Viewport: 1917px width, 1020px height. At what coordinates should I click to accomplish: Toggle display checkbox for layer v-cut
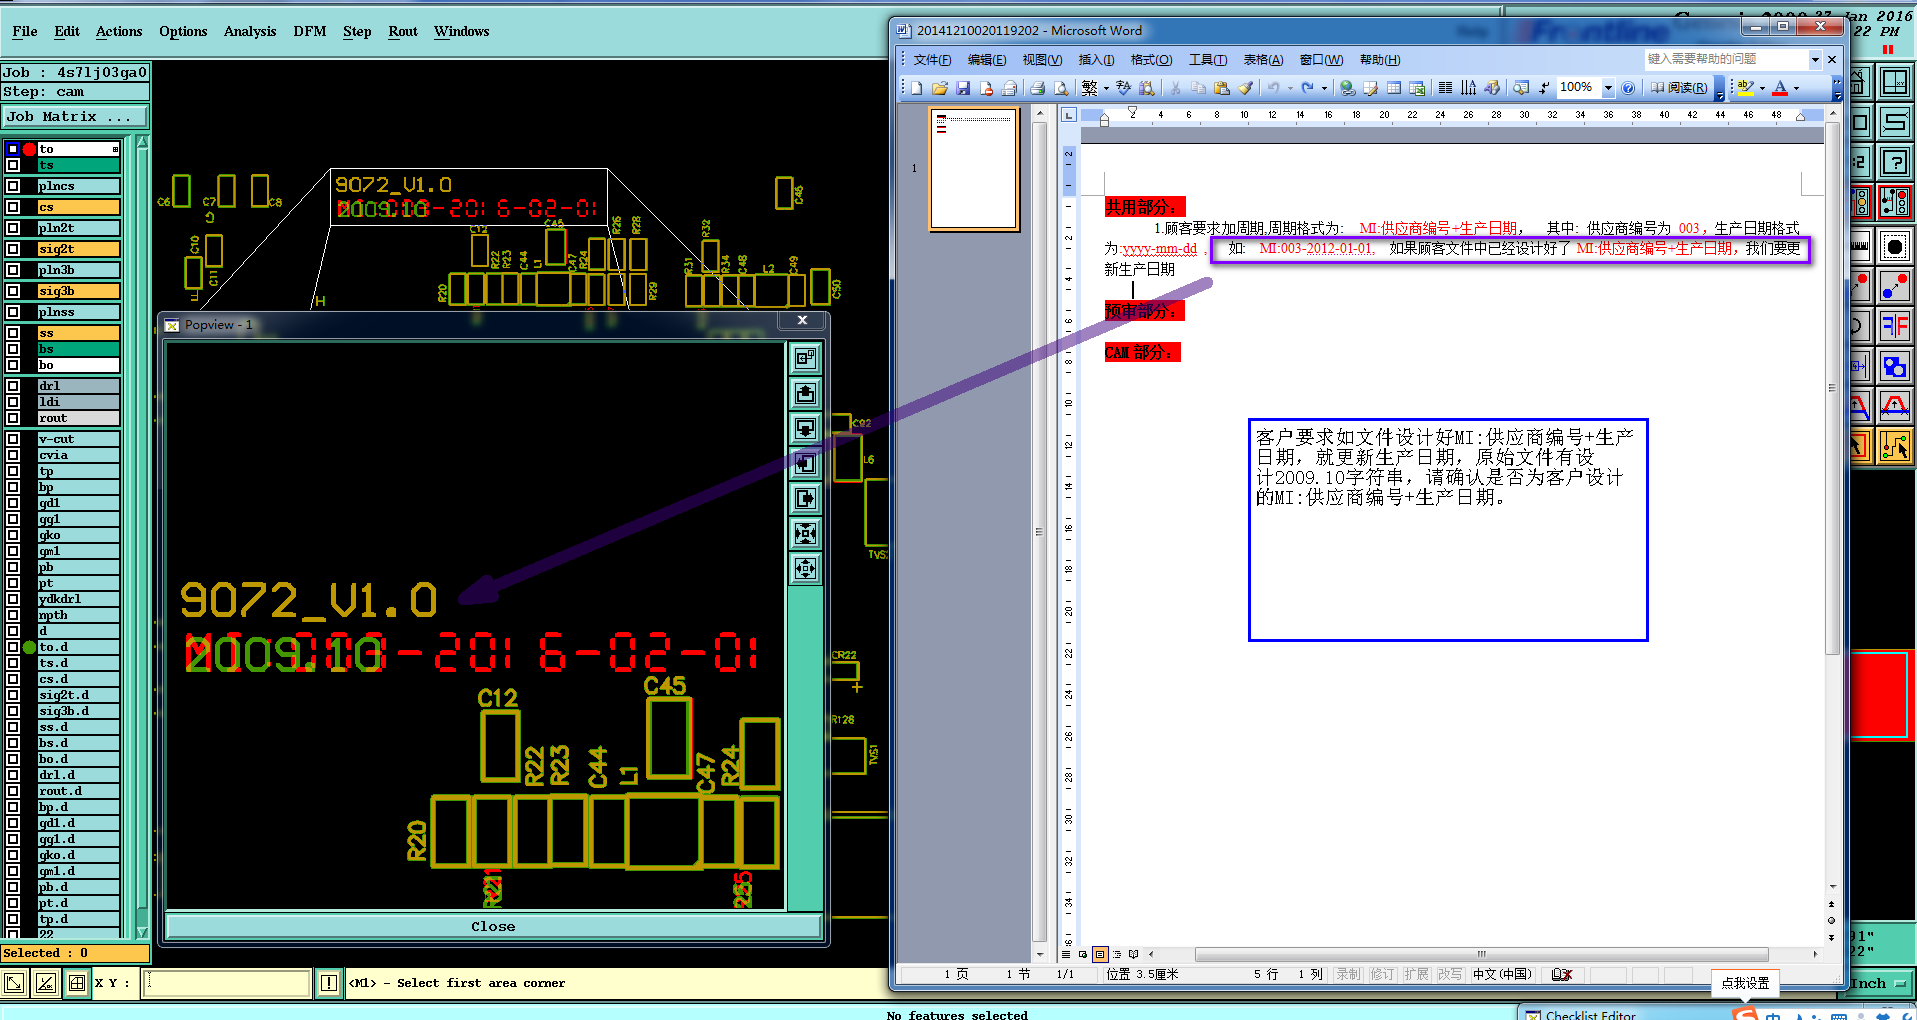[x=13, y=439]
